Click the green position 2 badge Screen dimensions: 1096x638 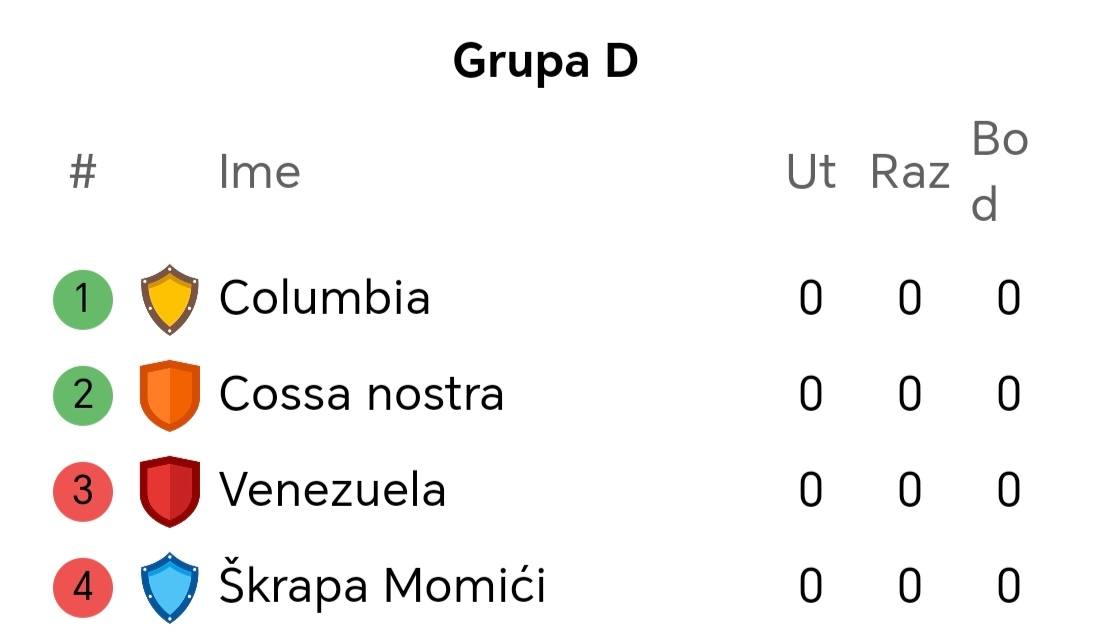[x=82, y=395]
